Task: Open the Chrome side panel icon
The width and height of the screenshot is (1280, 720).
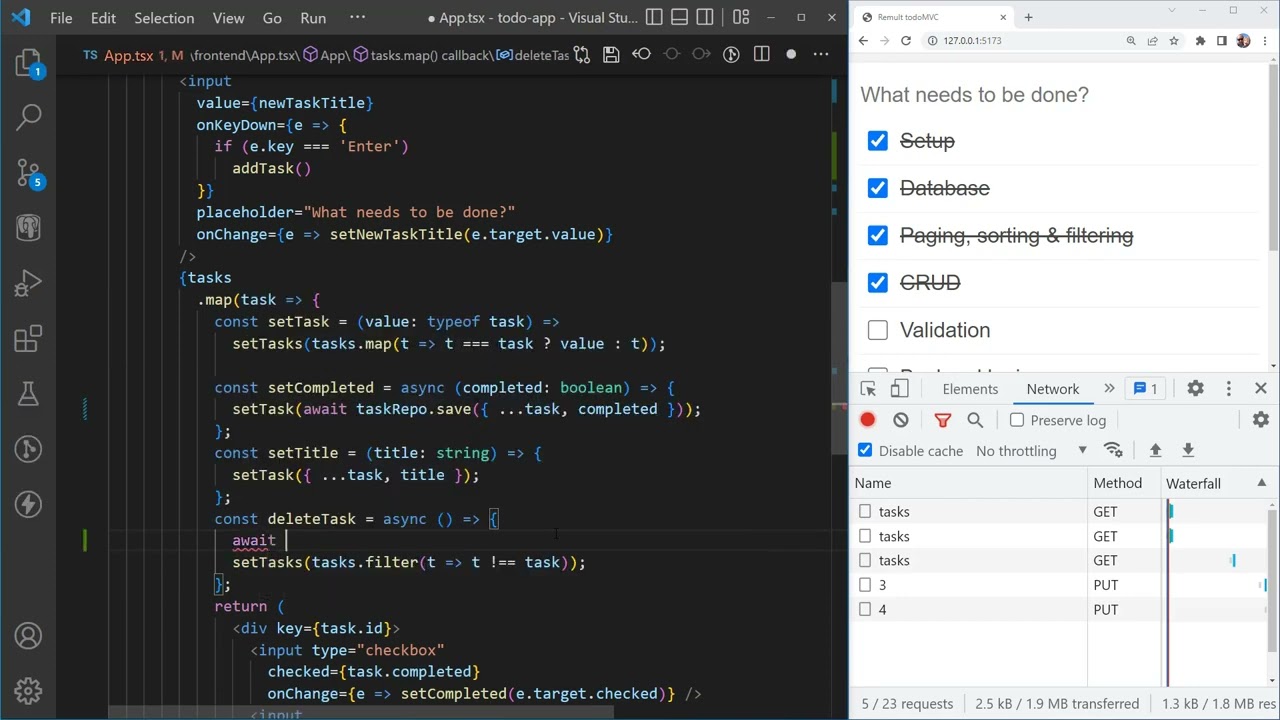Action: [1221, 41]
